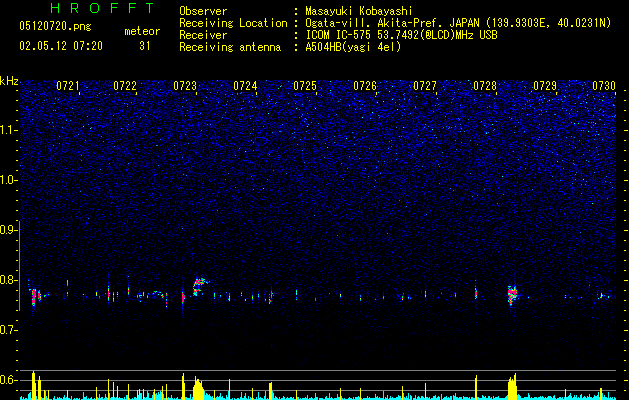
Task: Select antenna value A504HB(yagi 4el)
Action: pos(353,47)
